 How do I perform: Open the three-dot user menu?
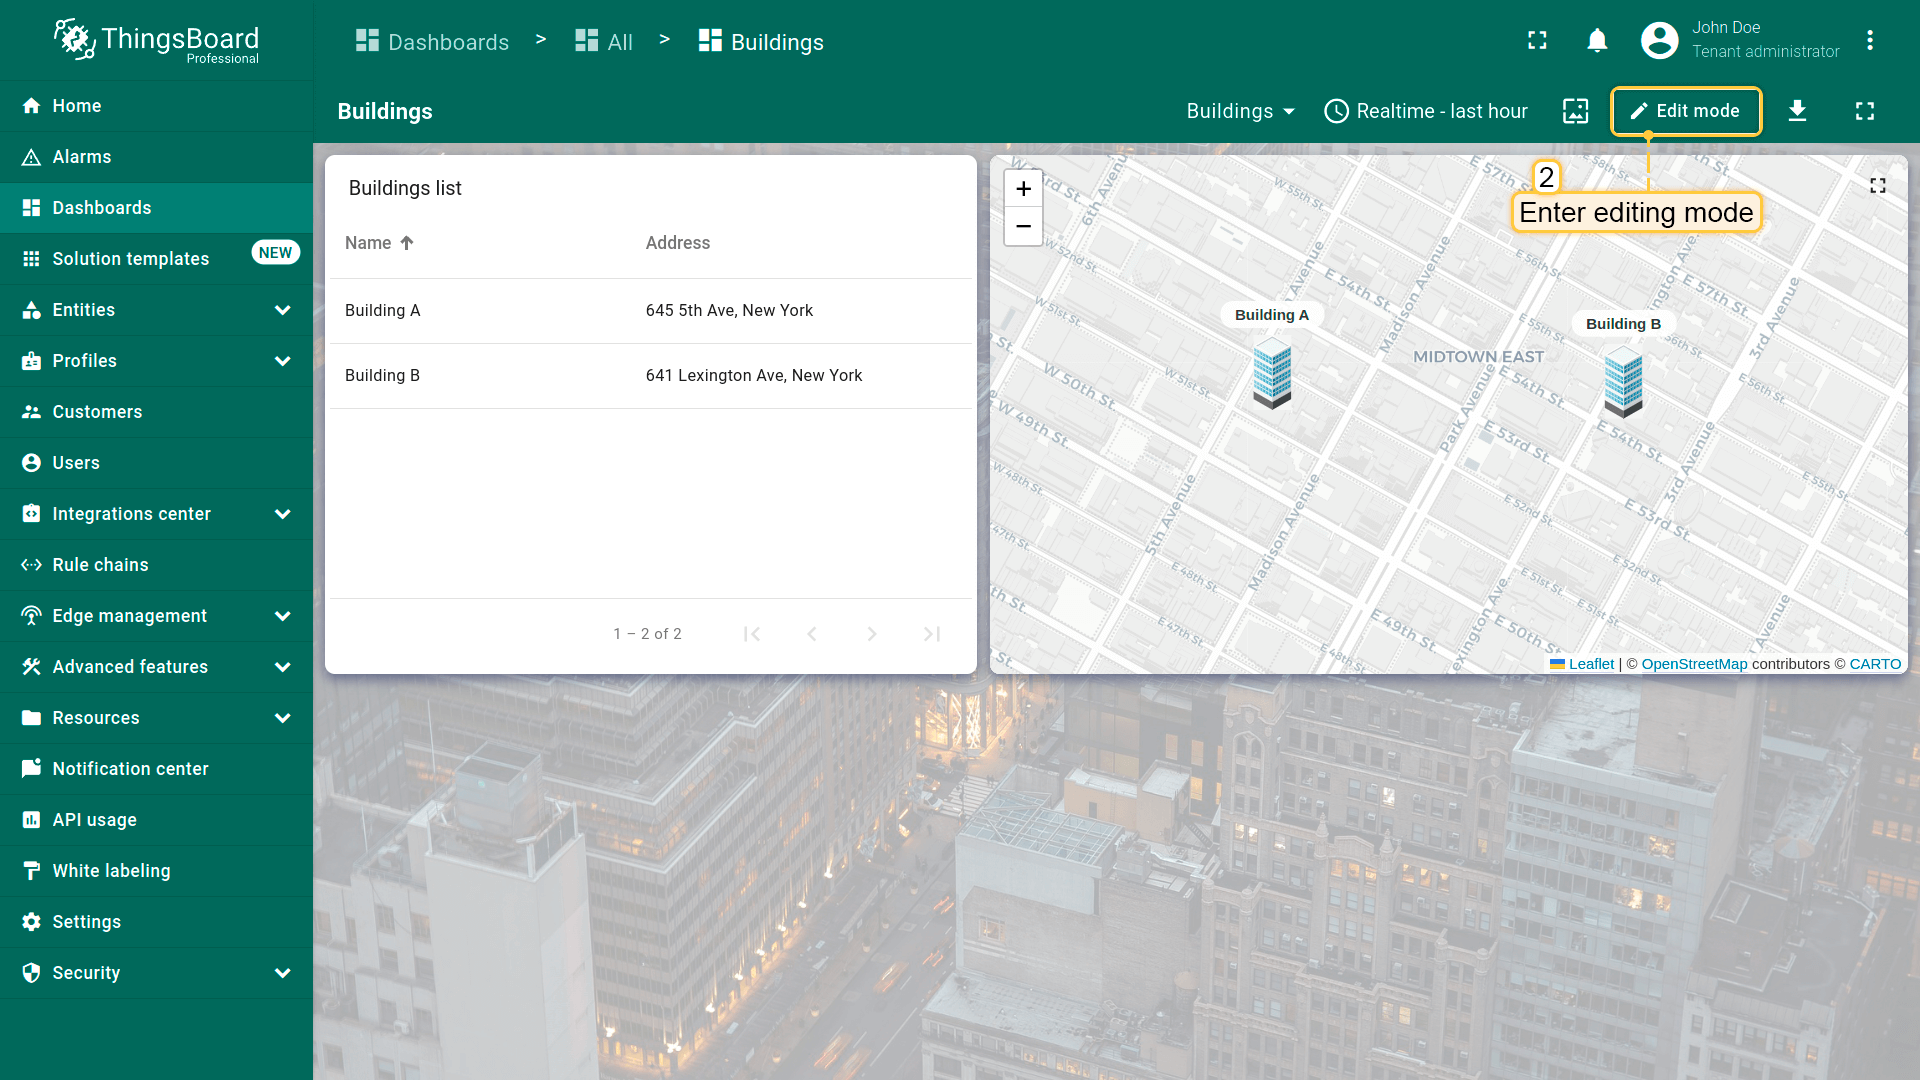1869,40
